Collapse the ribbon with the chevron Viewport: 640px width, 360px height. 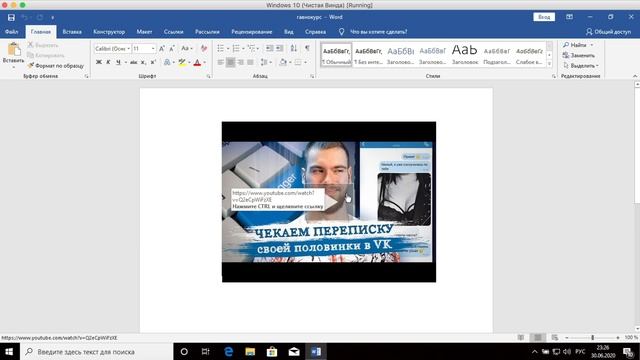635,76
